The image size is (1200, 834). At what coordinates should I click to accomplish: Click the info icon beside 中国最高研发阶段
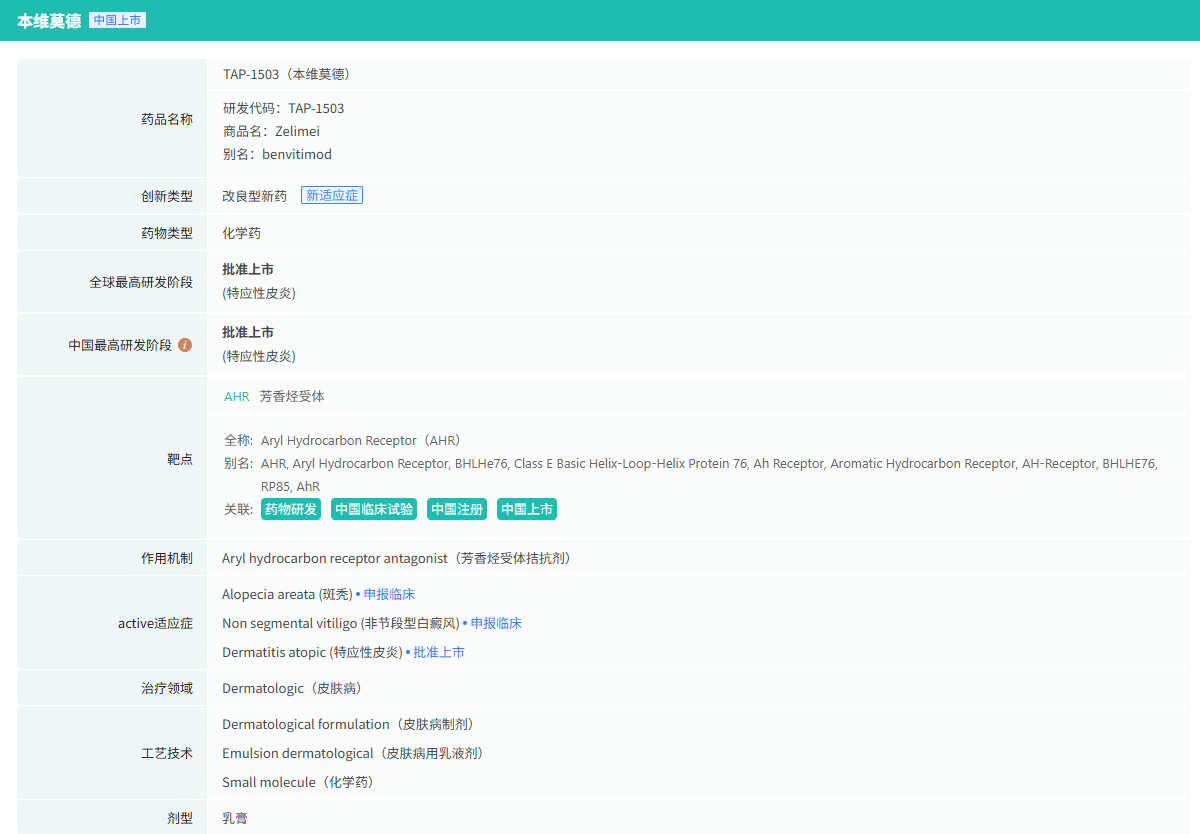[x=185, y=345]
